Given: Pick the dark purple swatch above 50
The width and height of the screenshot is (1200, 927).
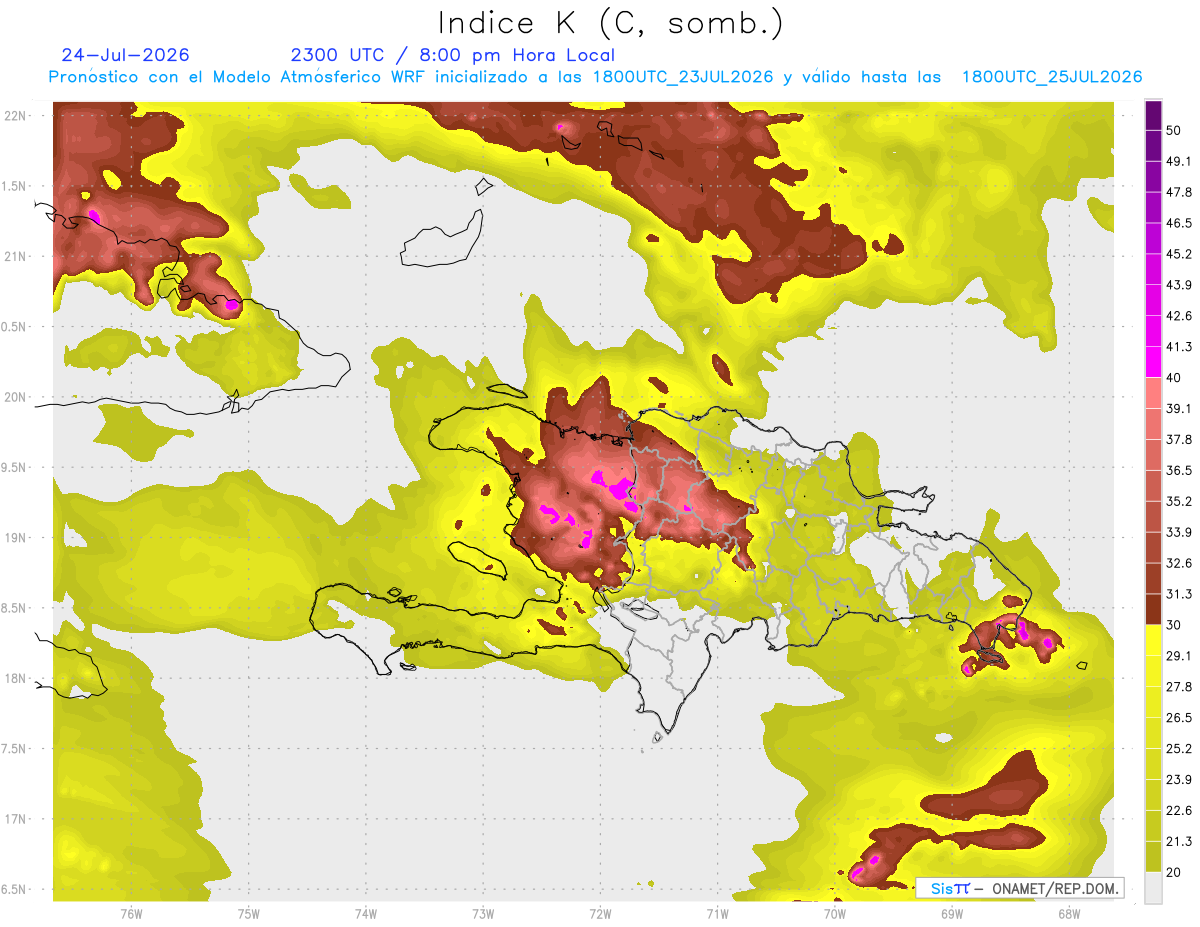Looking at the screenshot, I should click(1153, 116).
